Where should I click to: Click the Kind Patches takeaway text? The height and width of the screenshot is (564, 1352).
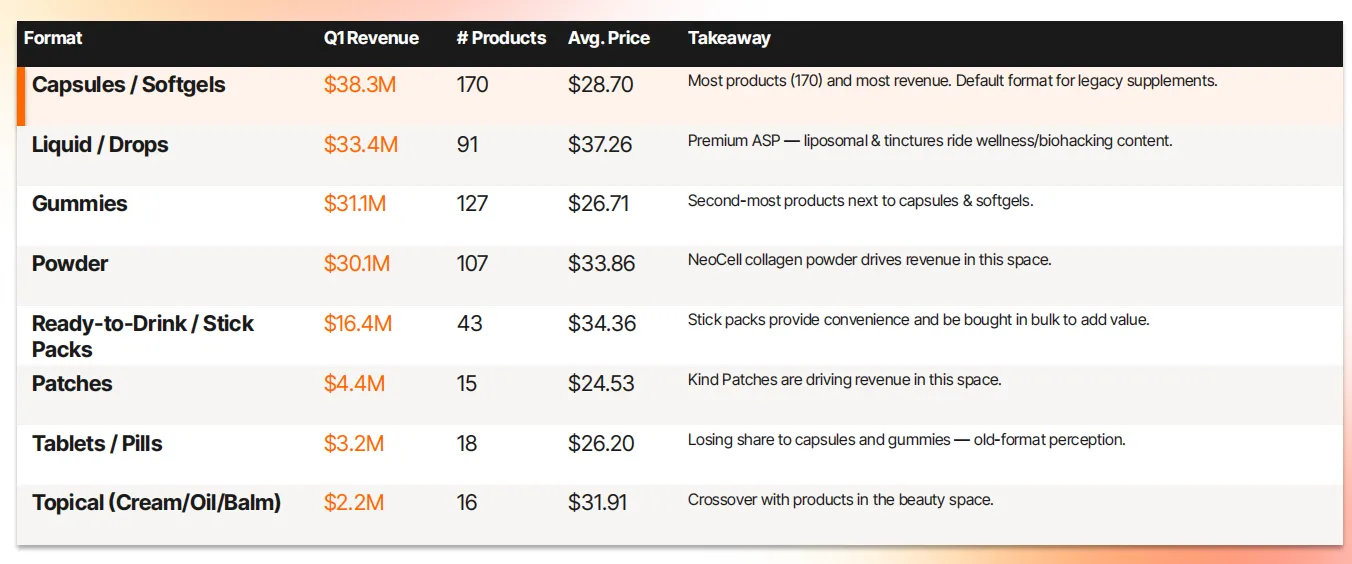click(x=844, y=380)
